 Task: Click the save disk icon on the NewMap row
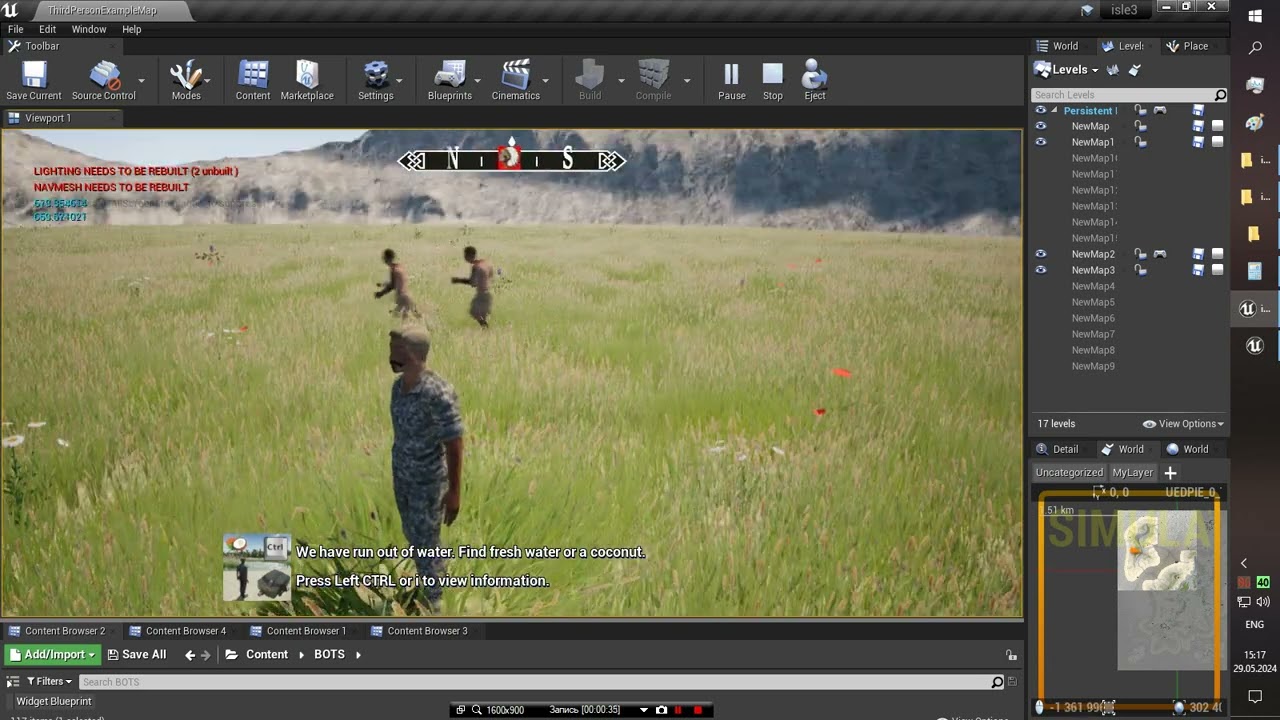pyautogui.click(x=1198, y=126)
